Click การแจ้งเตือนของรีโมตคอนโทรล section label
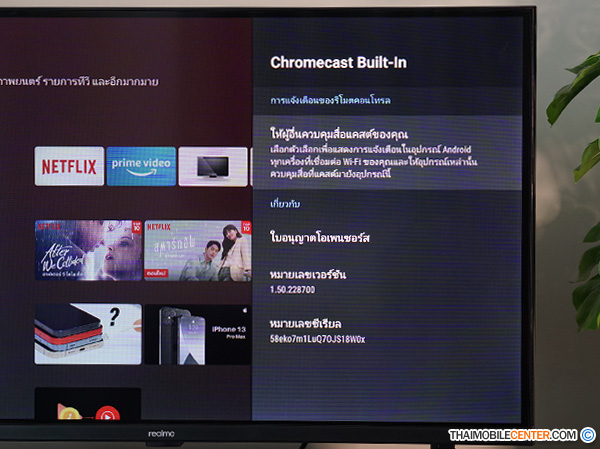The width and height of the screenshot is (600, 449). pos(330,100)
